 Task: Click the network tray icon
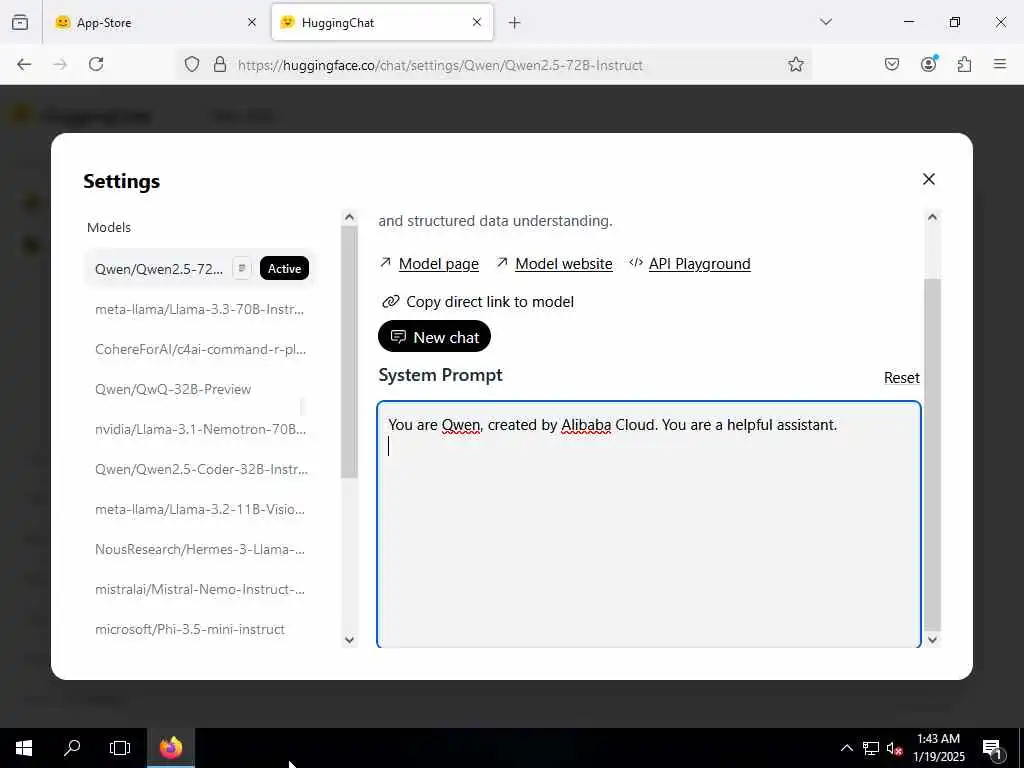click(871, 748)
